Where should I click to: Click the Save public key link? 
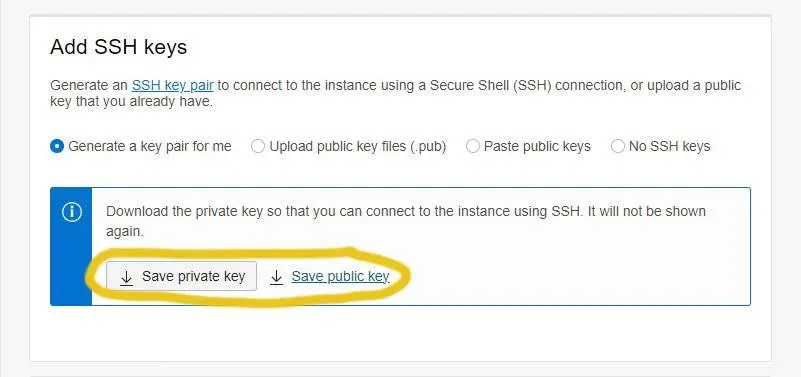coord(340,276)
